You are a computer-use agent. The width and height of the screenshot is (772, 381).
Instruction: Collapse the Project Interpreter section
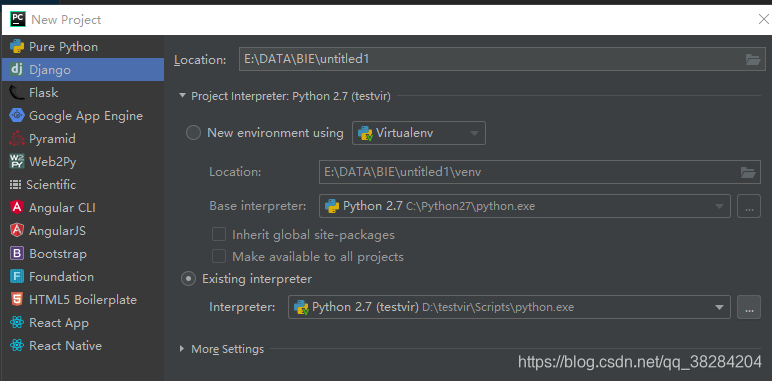click(183, 96)
